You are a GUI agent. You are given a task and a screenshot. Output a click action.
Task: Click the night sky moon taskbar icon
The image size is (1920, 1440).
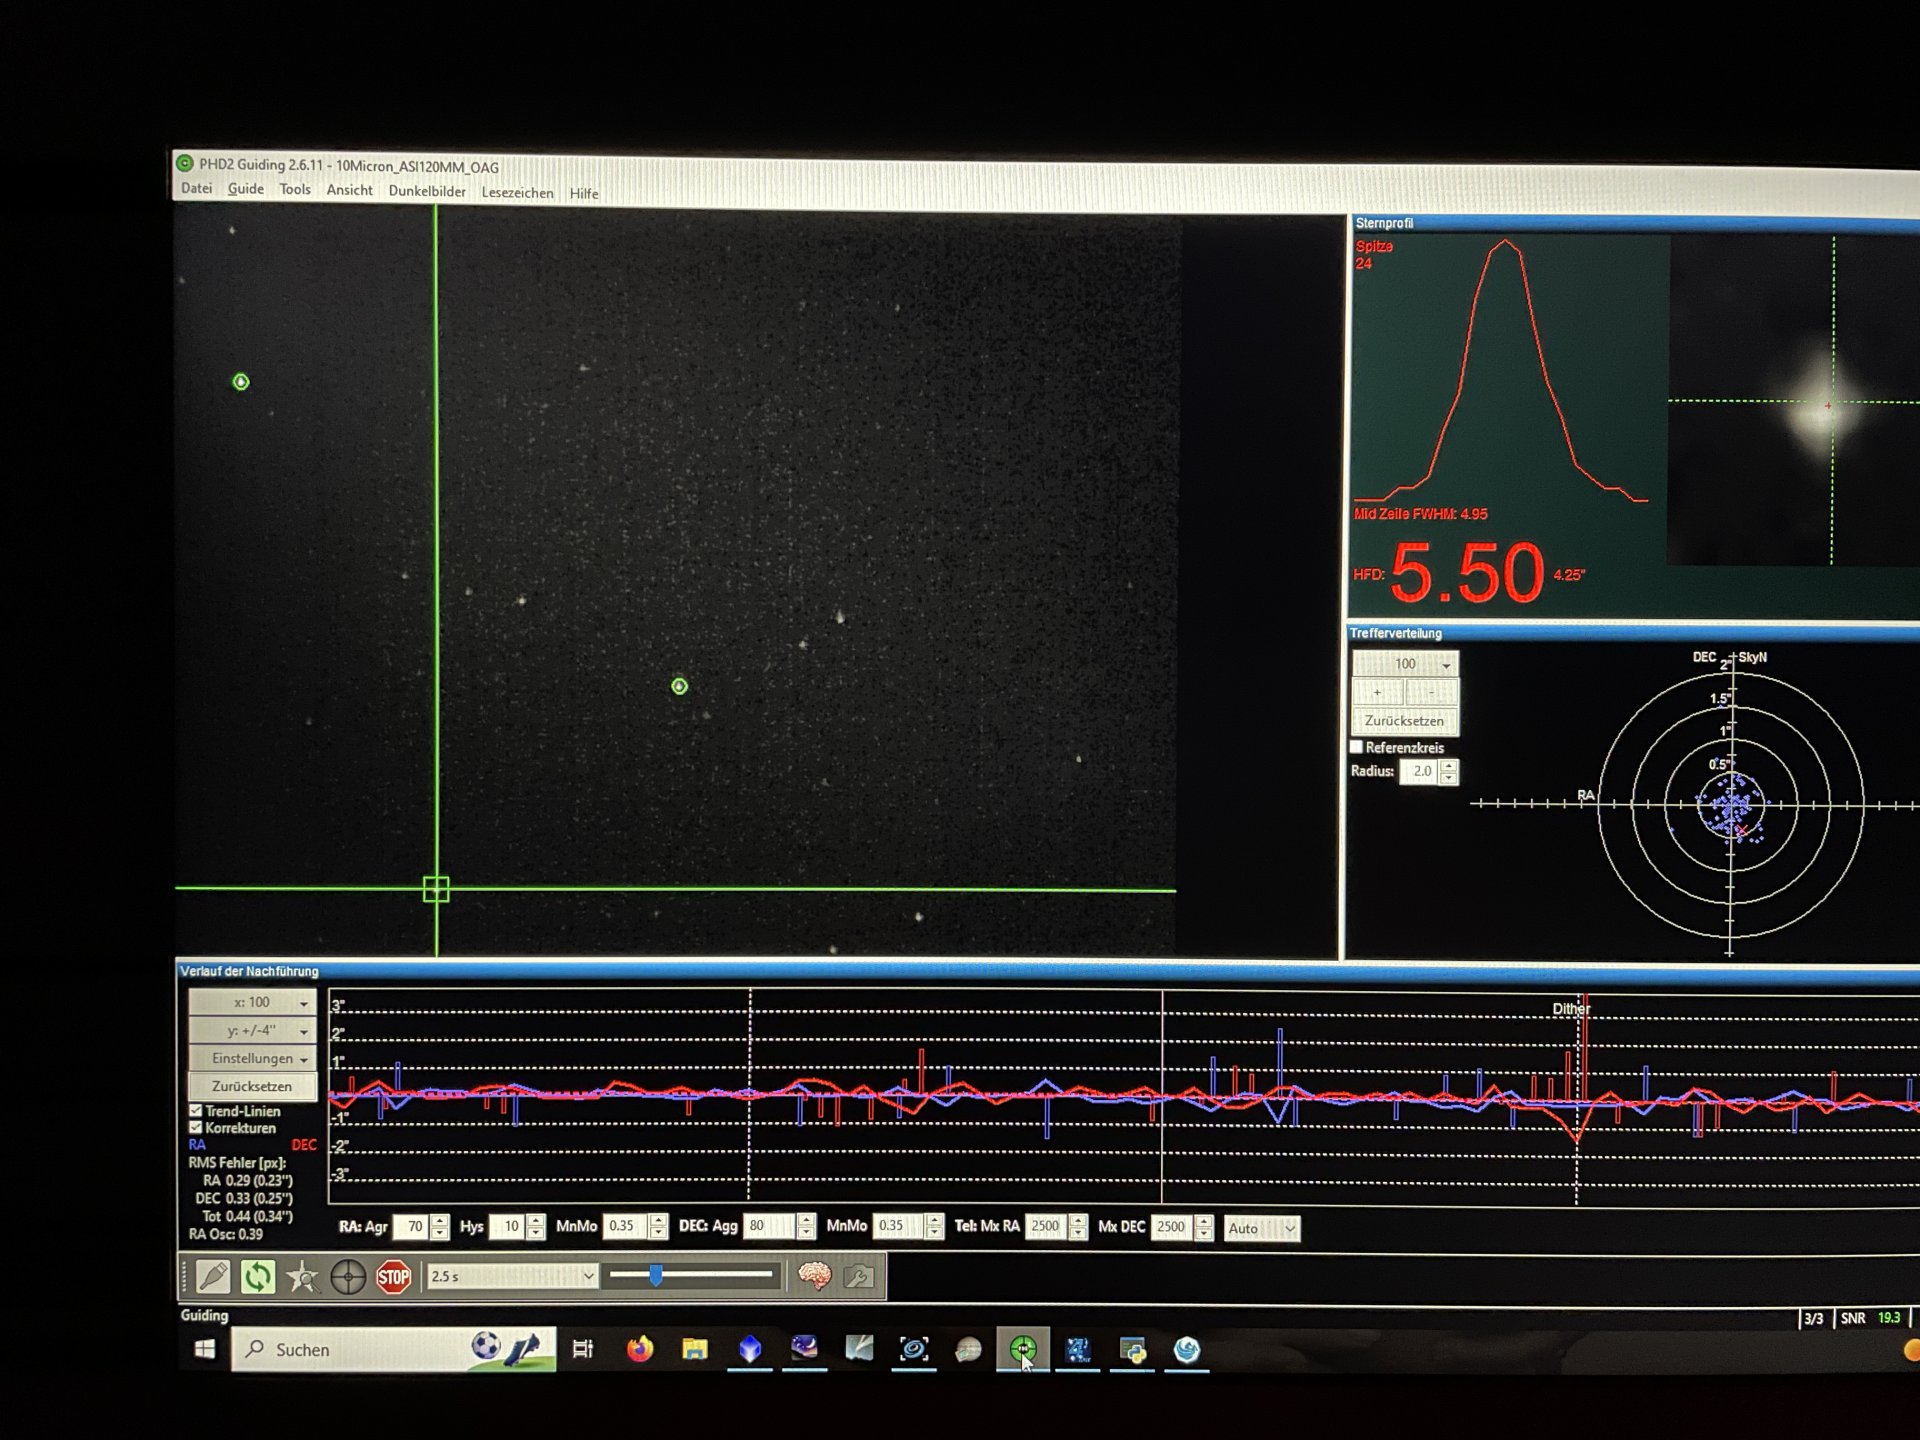(805, 1349)
